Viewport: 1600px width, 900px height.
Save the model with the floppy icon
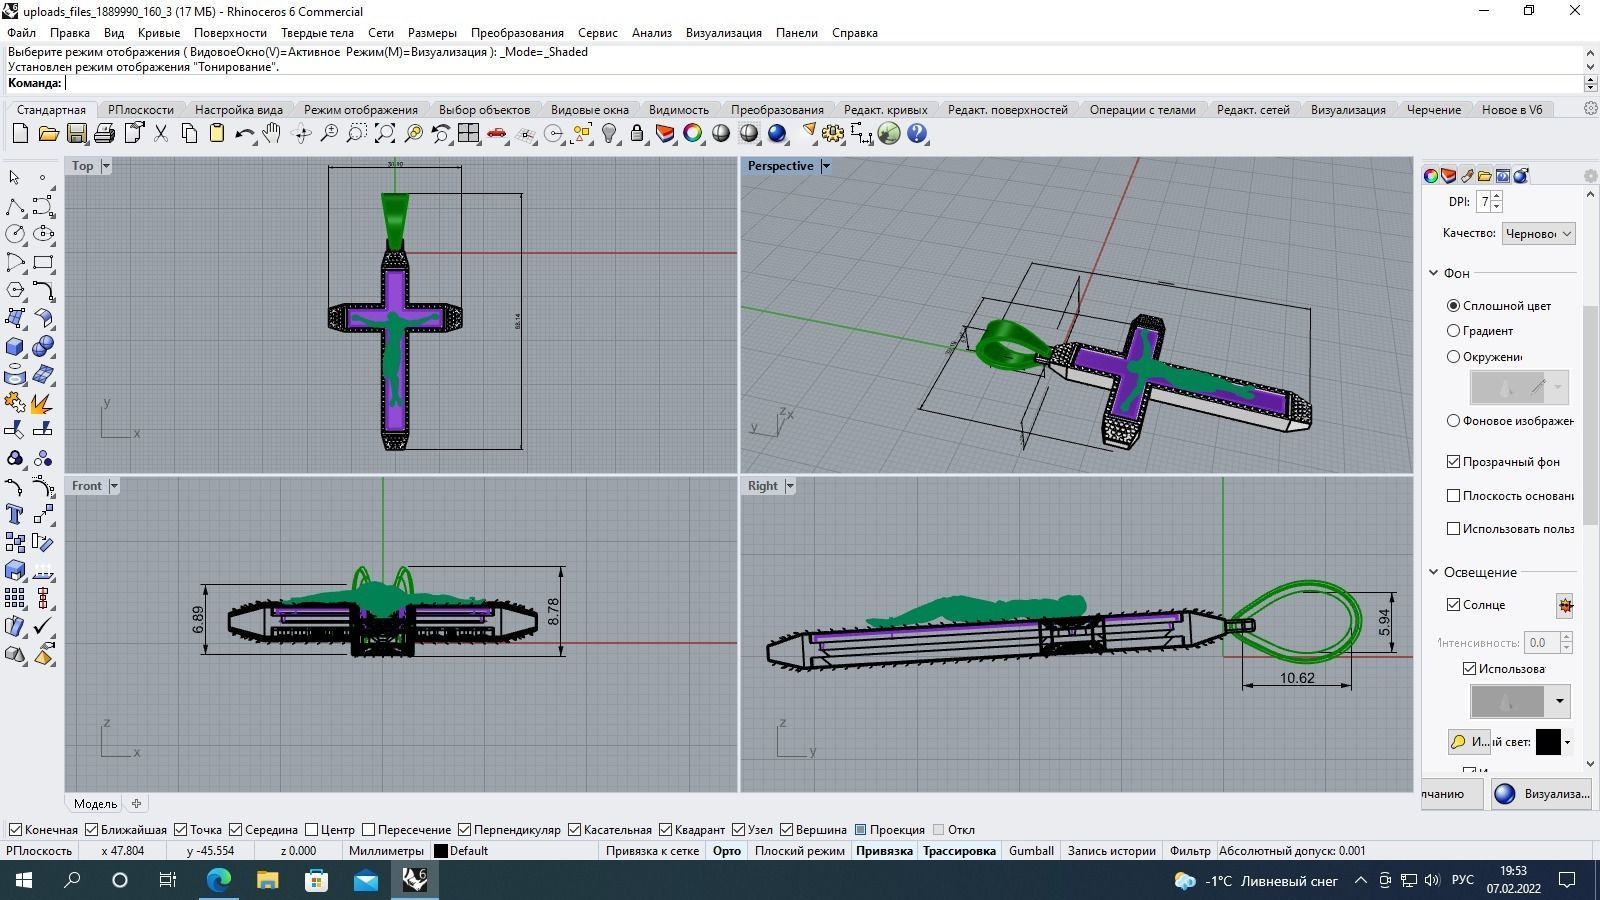pyautogui.click(x=76, y=133)
